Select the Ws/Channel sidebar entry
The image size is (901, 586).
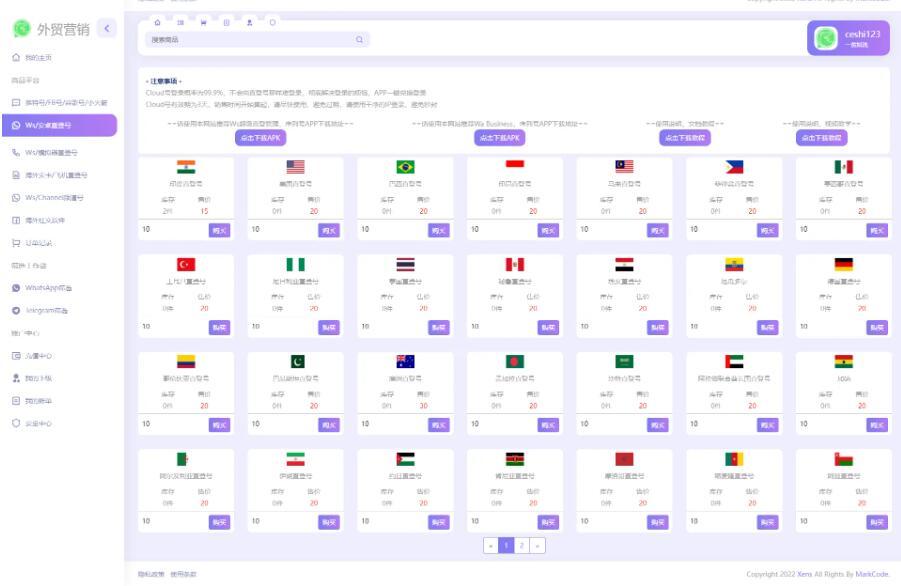pyautogui.click(x=58, y=197)
